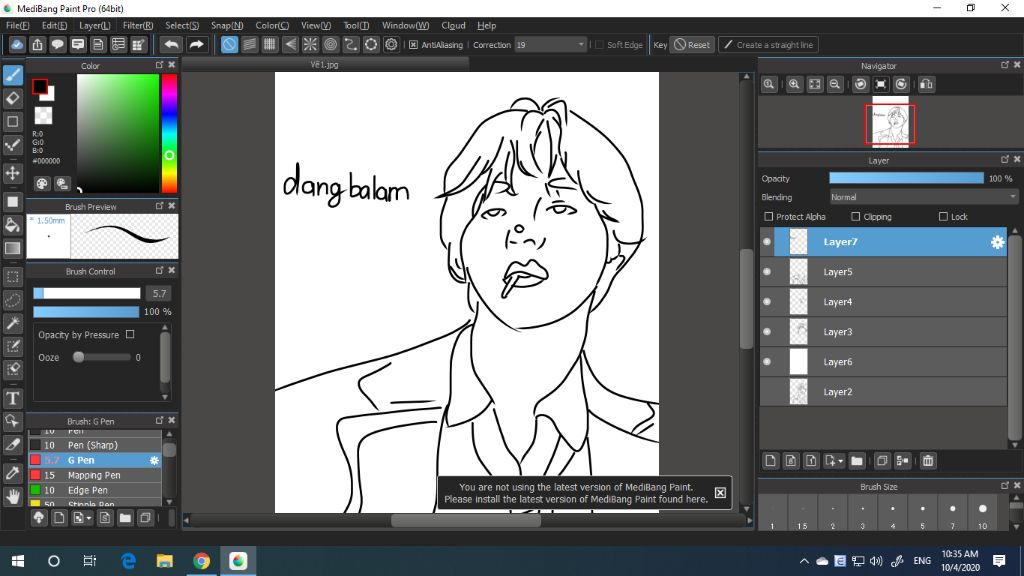Zoom out using the Navigator minus magnifier
The image size is (1024, 576).
835,84
